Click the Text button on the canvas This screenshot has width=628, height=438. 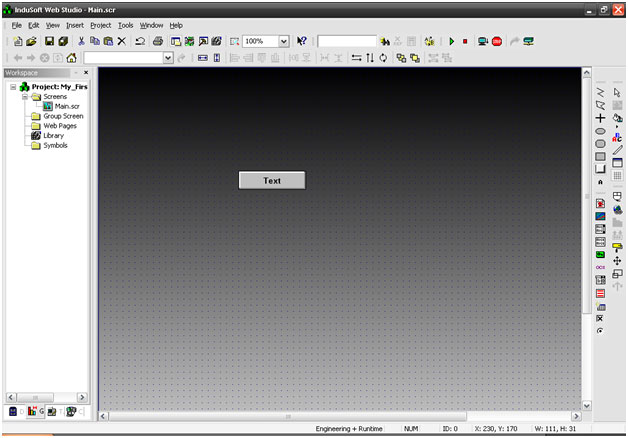pyautogui.click(x=272, y=181)
